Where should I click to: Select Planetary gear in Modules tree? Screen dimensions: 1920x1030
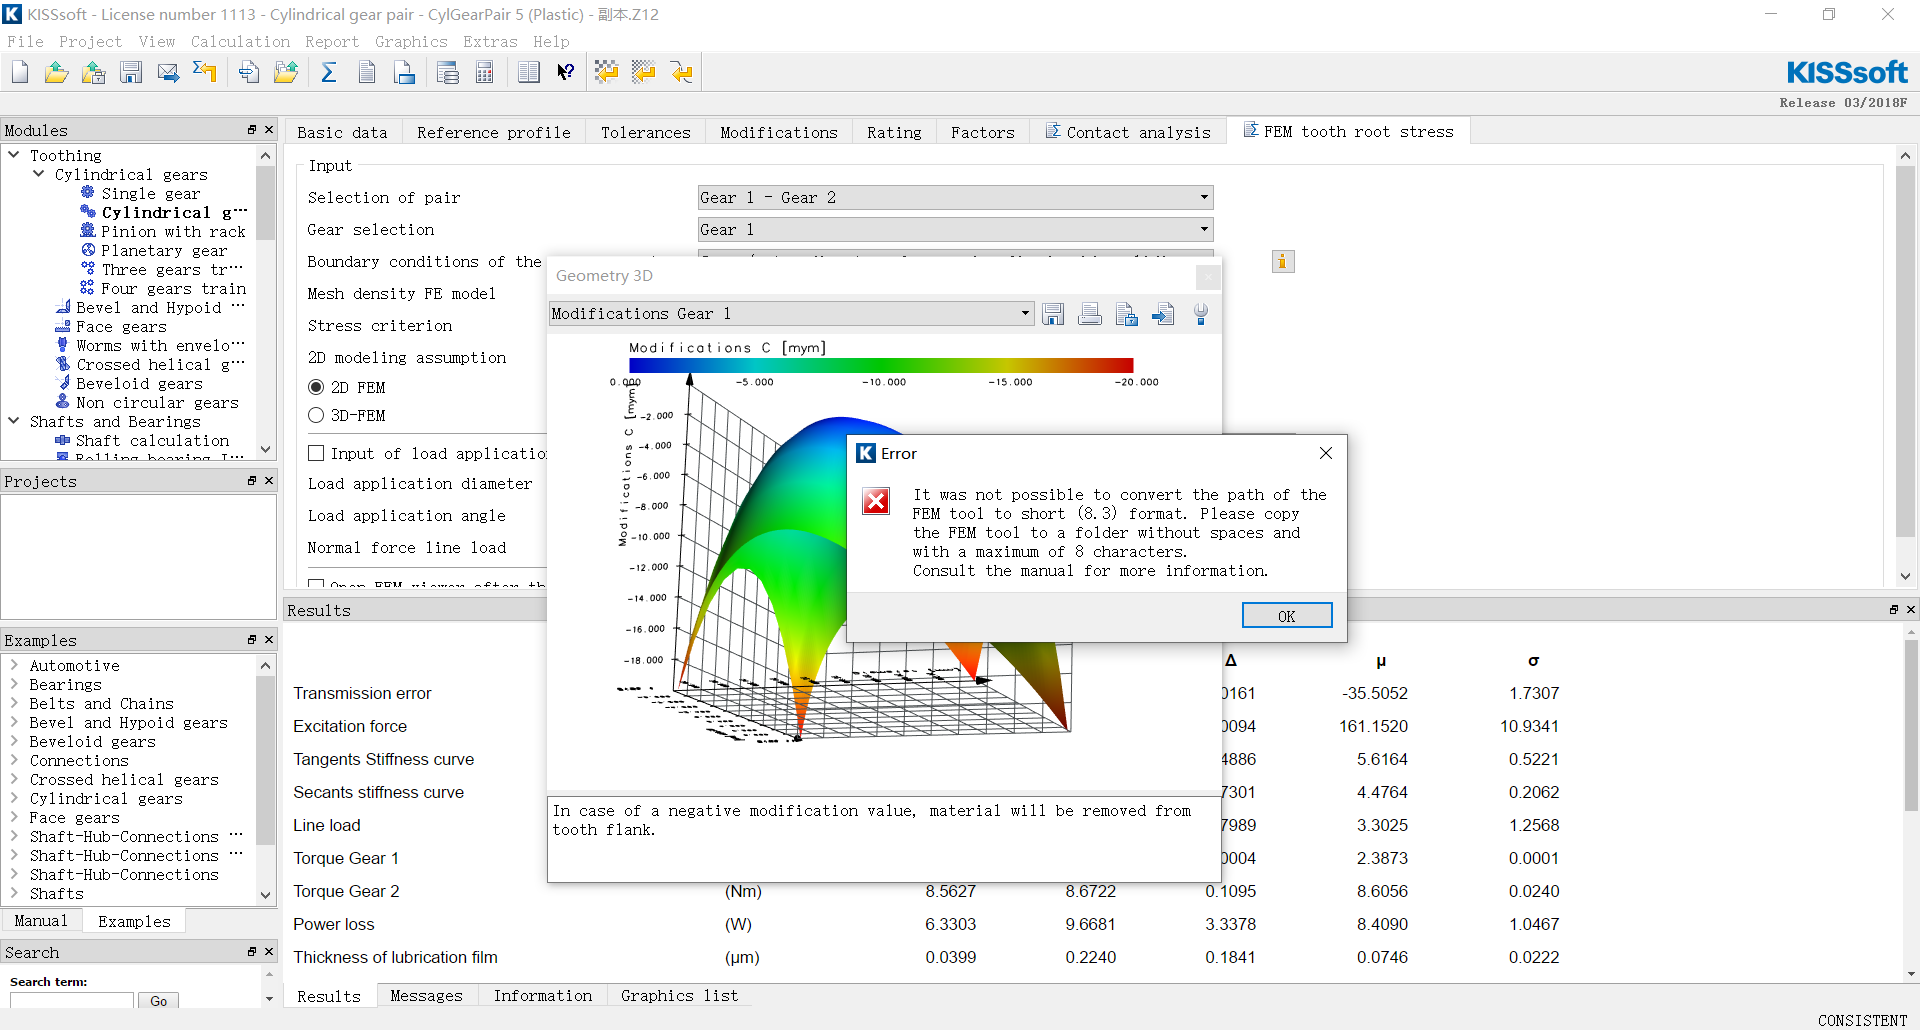164,251
